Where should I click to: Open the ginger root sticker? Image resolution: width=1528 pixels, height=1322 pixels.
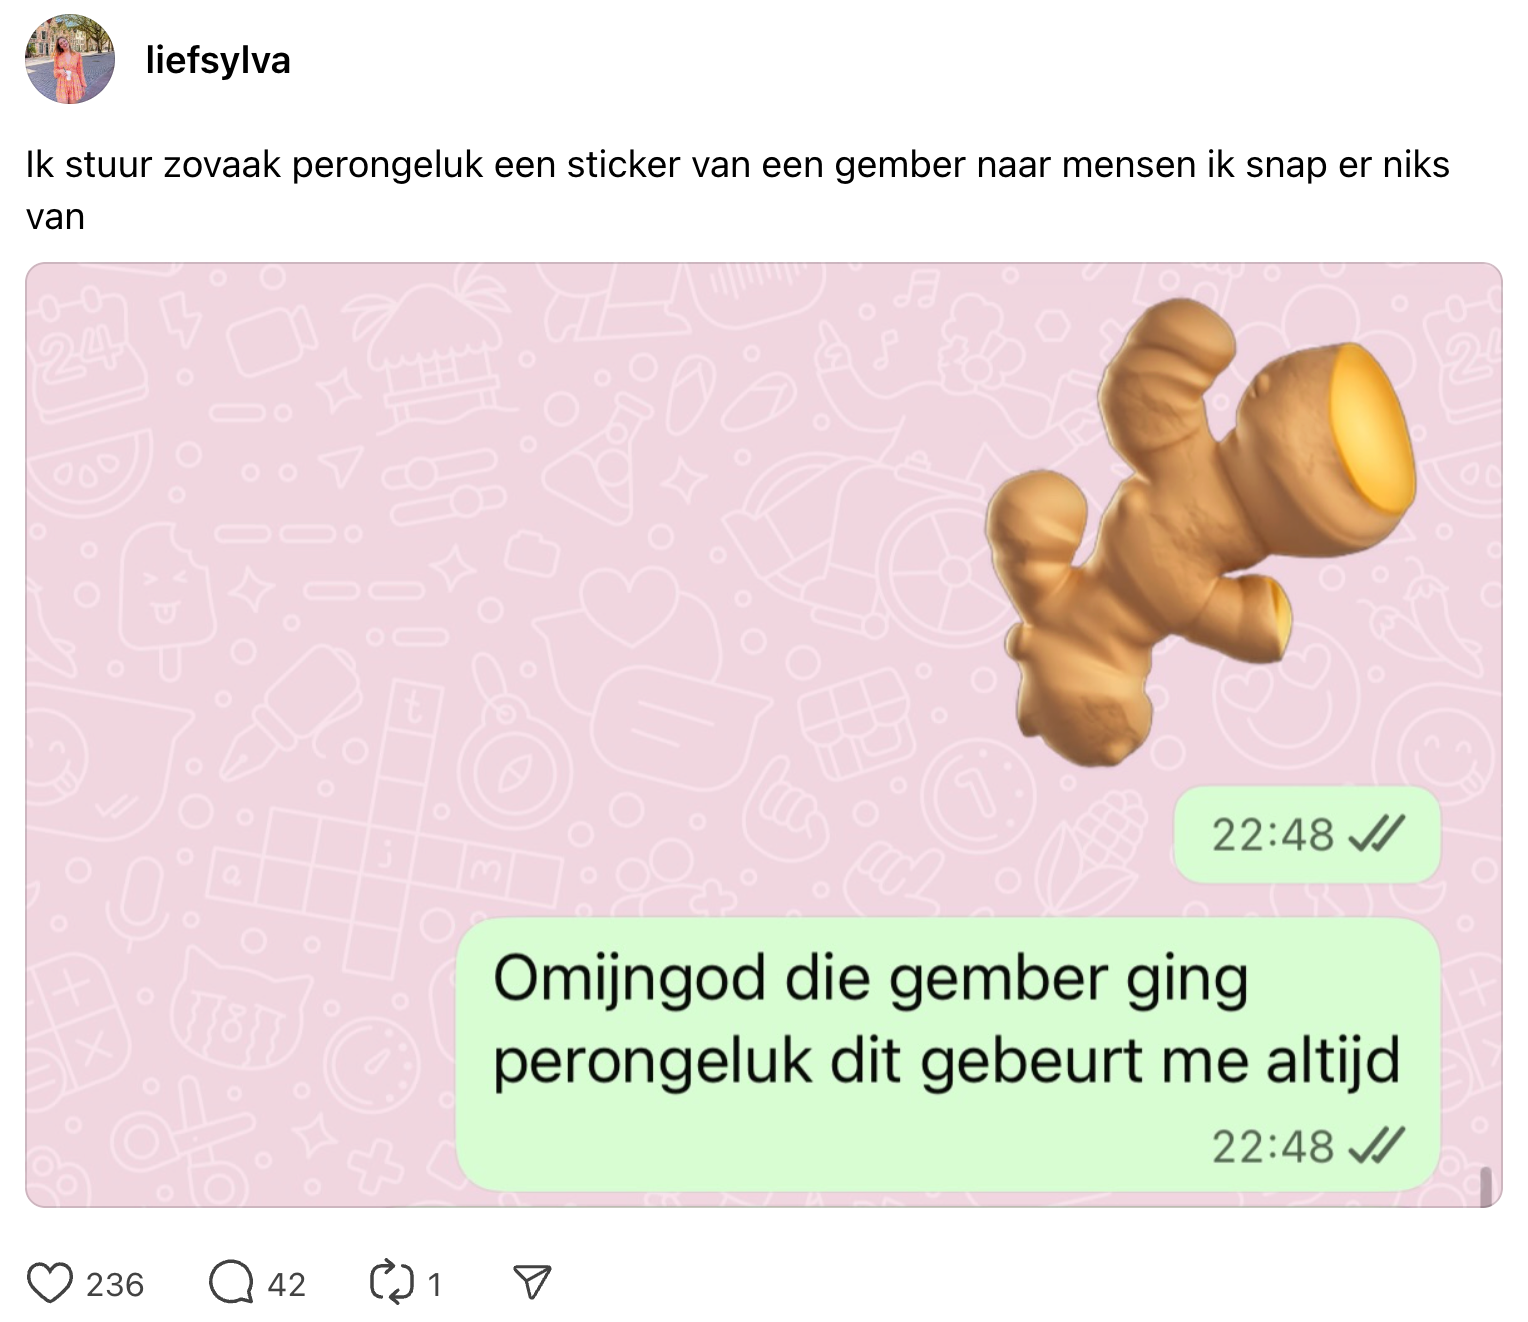tap(1200, 530)
